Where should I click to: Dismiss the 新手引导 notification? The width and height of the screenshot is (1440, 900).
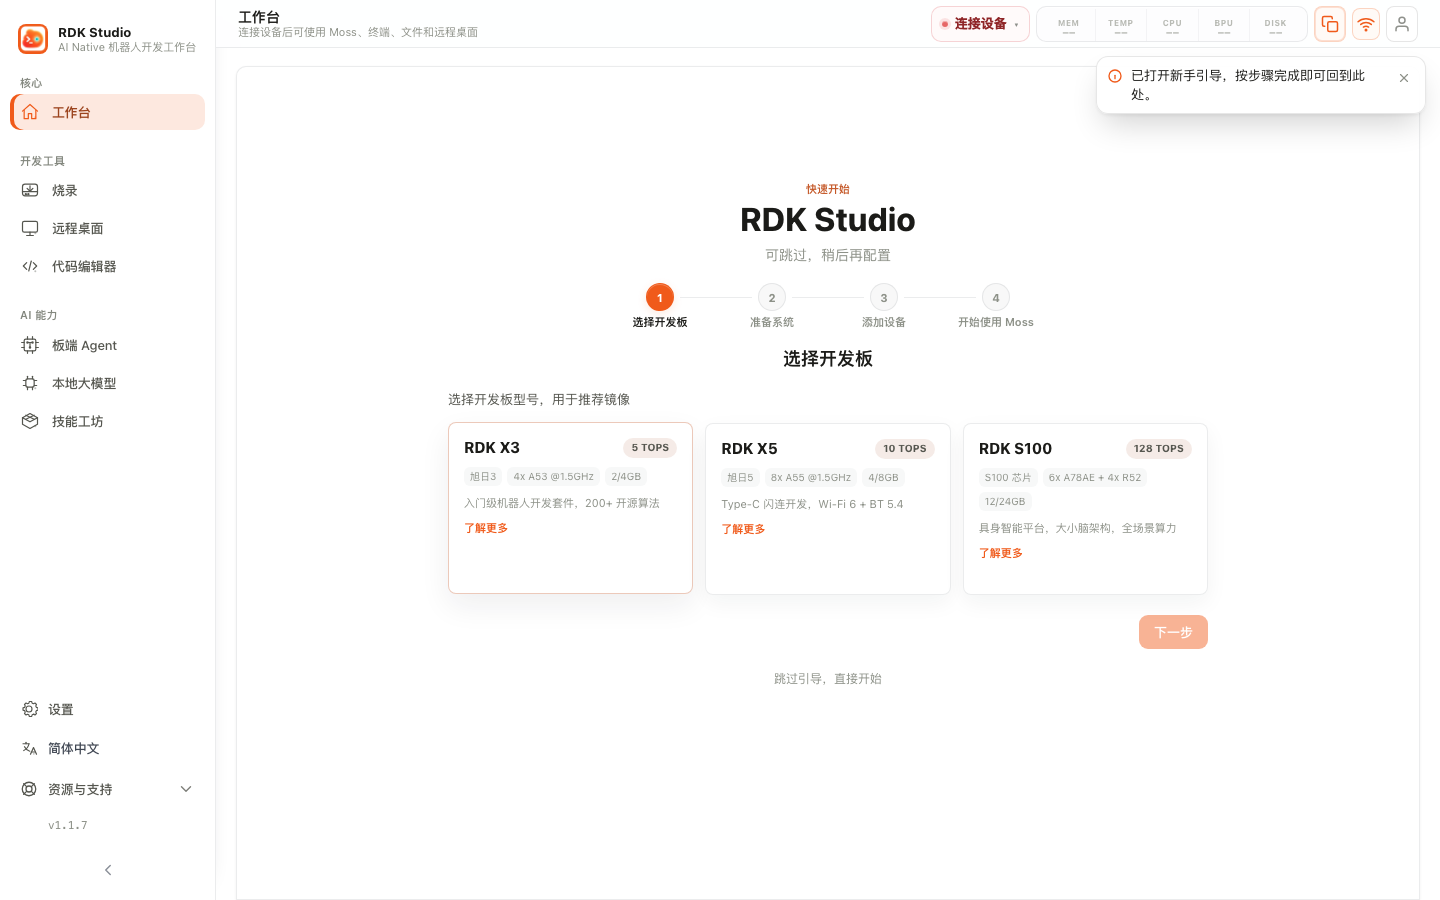(x=1404, y=78)
